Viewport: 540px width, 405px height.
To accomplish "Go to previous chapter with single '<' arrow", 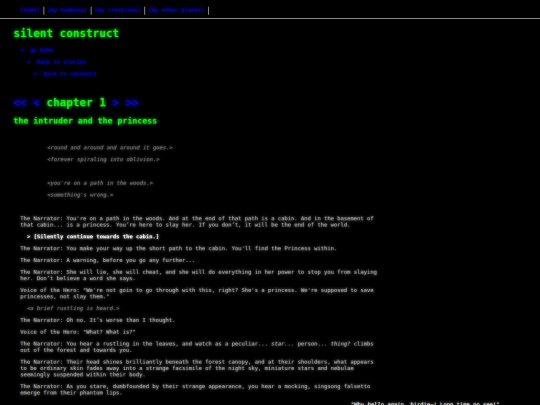I will (x=37, y=103).
